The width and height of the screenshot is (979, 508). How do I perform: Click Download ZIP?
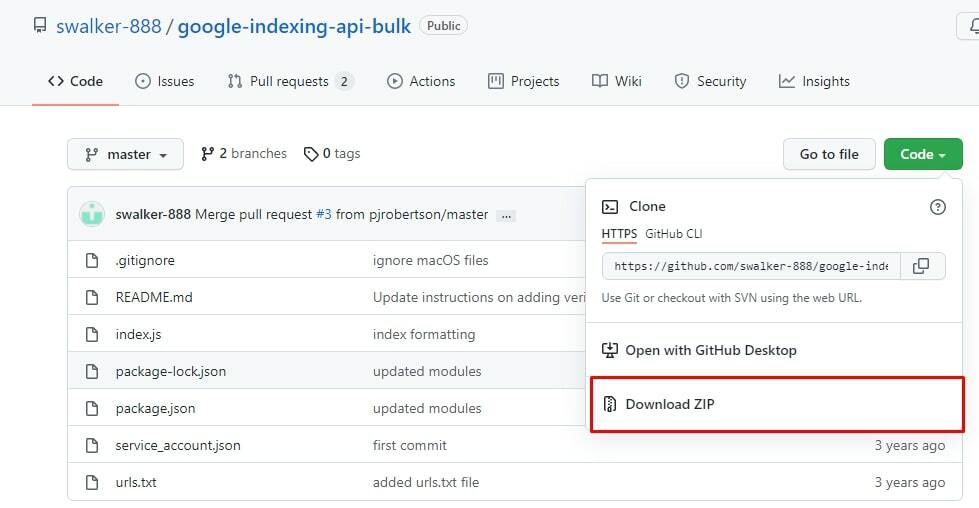pos(777,404)
